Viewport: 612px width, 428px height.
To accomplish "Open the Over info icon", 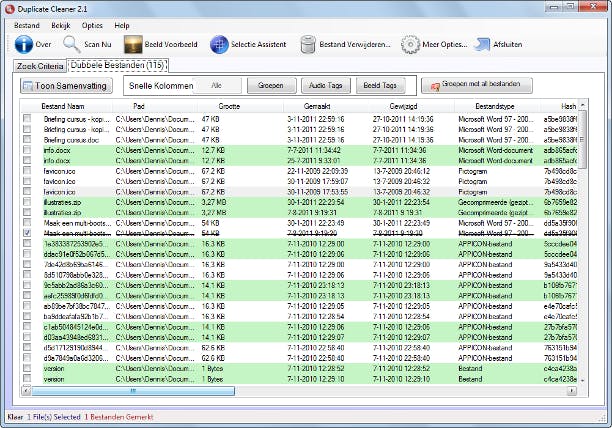I will click(x=24, y=44).
